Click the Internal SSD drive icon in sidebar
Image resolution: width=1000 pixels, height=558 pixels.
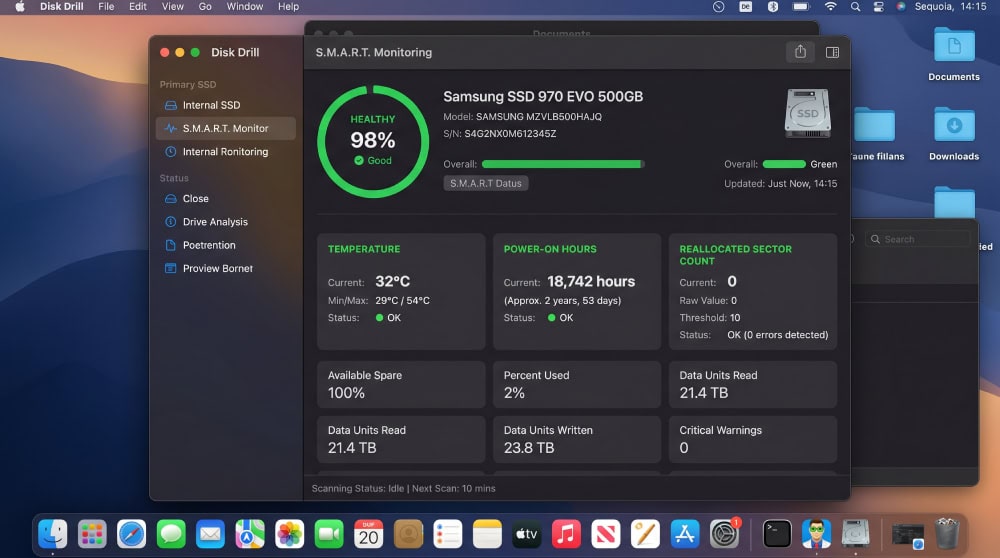point(170,105)
